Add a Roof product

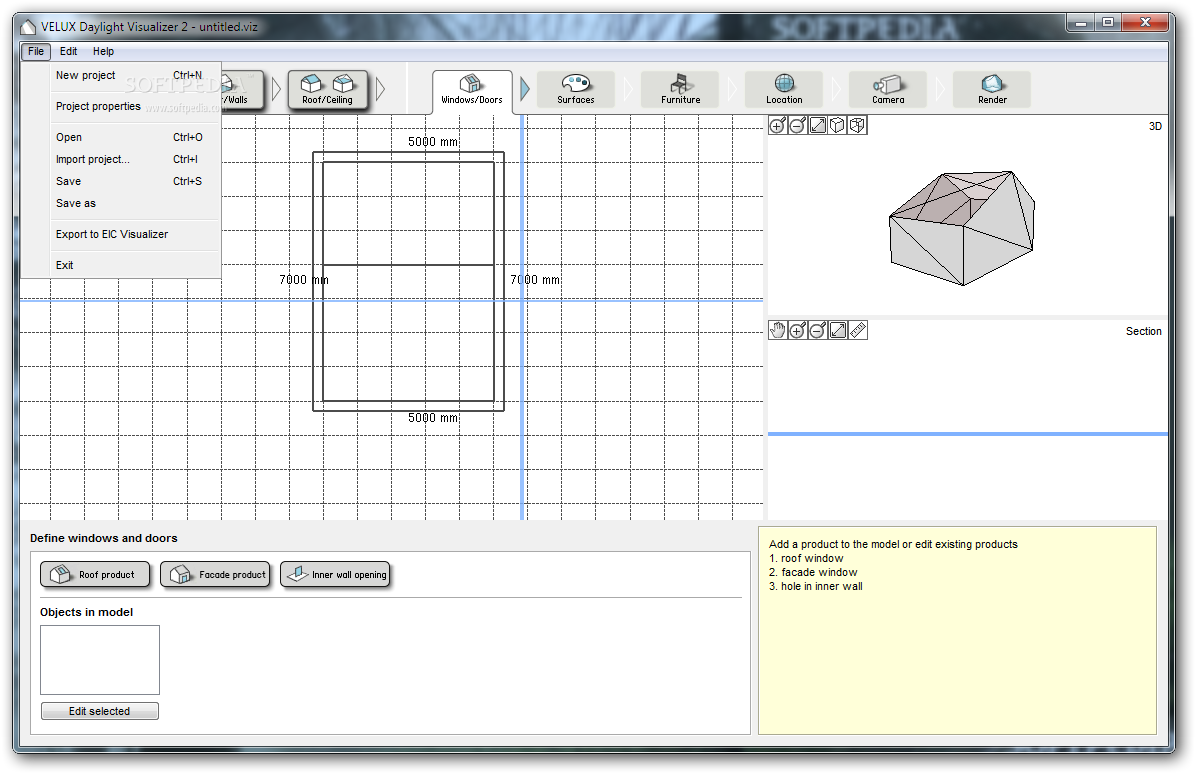pos(95,574)
